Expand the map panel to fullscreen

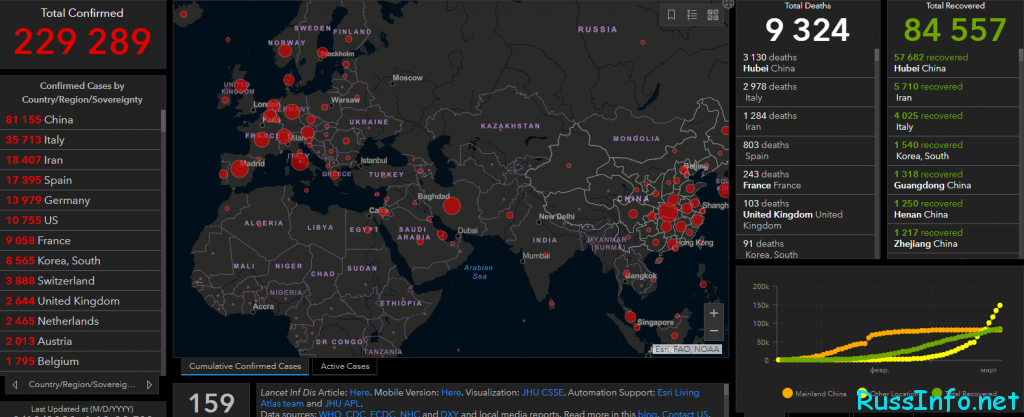point(729,3)
